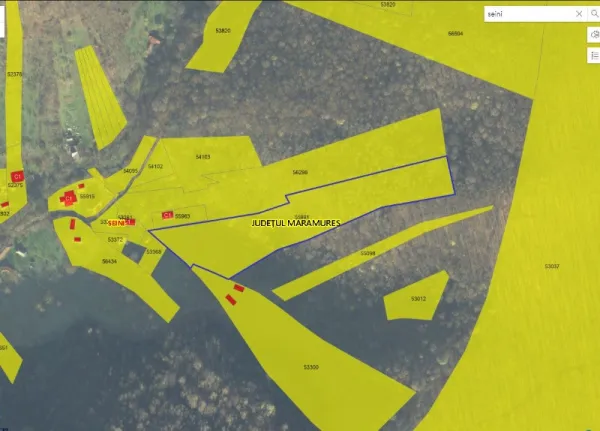The image size is (600, 431).
Task: Select parcel label 53300
Action: [x=311, y=367]
